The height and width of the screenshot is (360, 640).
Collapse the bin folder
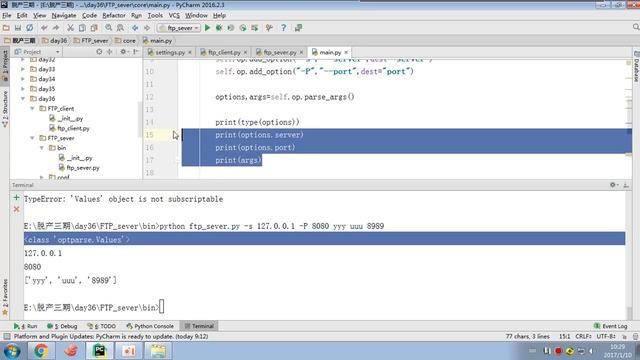[x=42, y=148]
